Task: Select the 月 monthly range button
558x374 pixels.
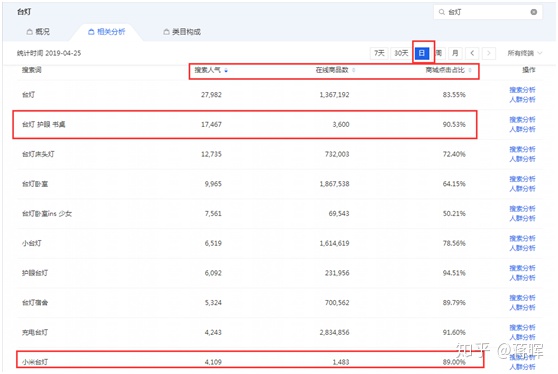Action: (x=455, y=53)
